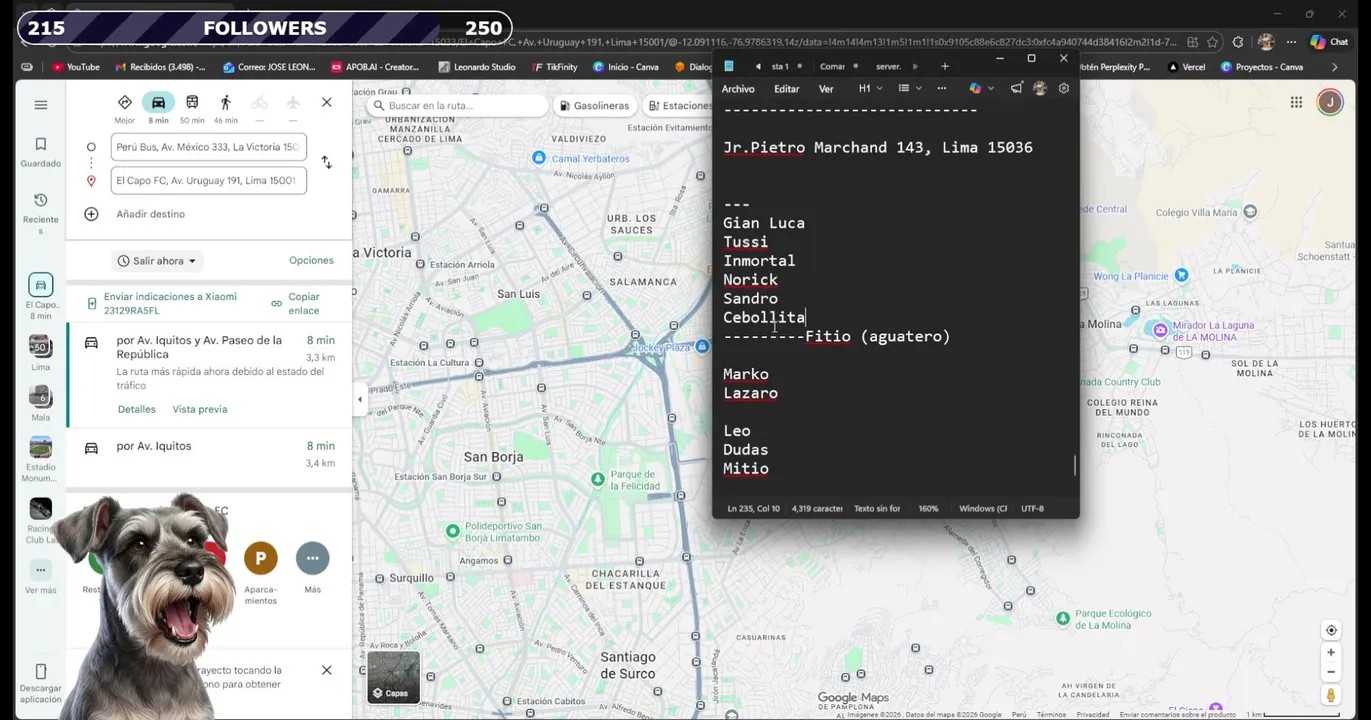Select driving mode showing 8 min

pyautogui.click(x=158, y=109)
